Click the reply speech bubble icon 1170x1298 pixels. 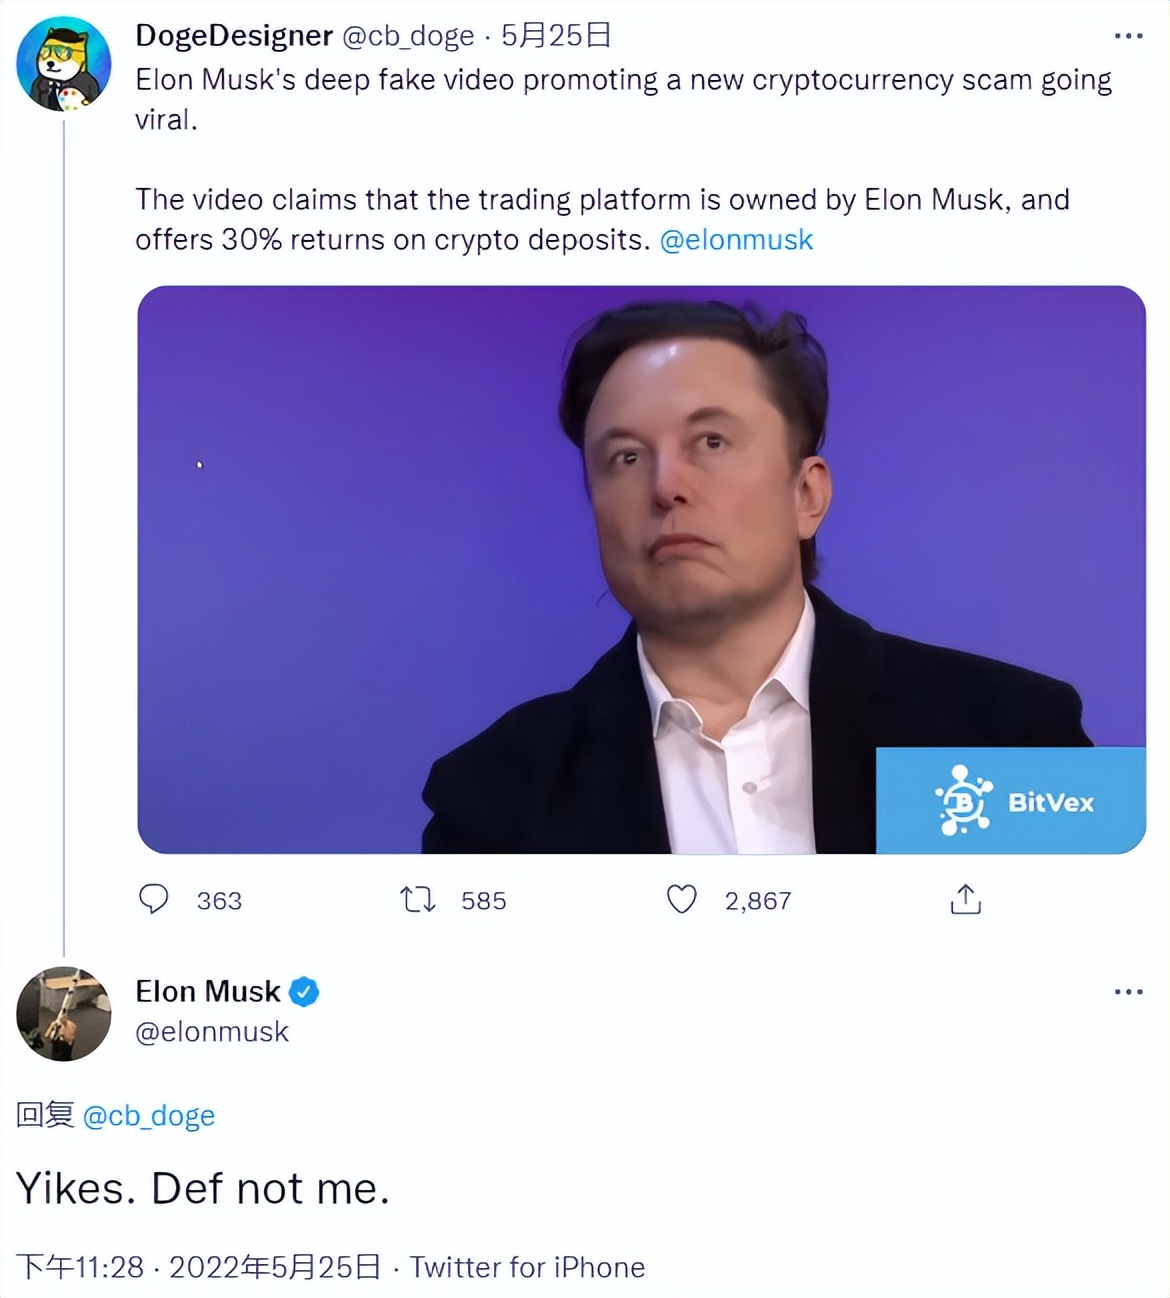[x=153, y=900]
